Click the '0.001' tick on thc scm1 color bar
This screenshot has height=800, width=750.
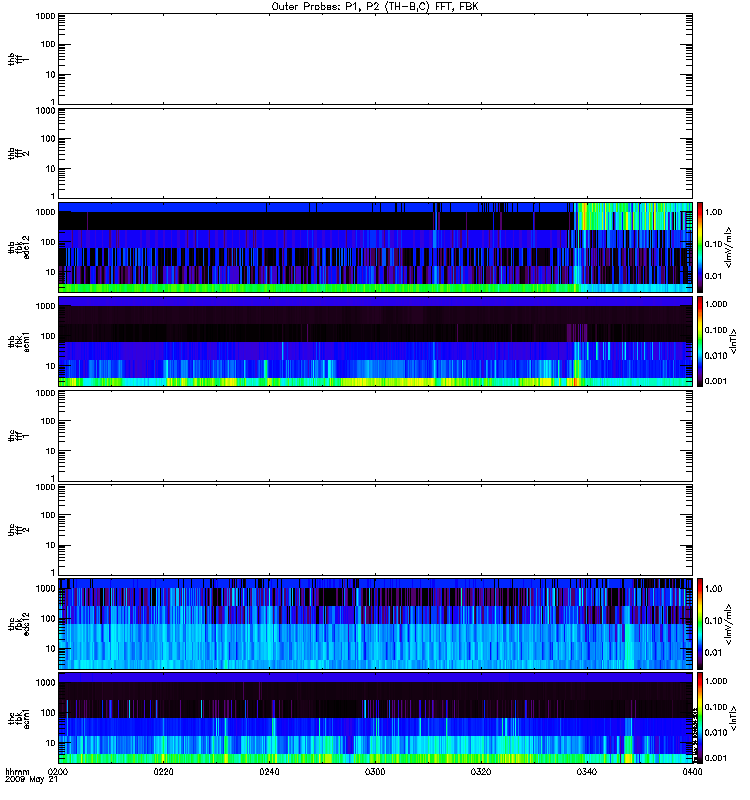[x=716, y=758]
